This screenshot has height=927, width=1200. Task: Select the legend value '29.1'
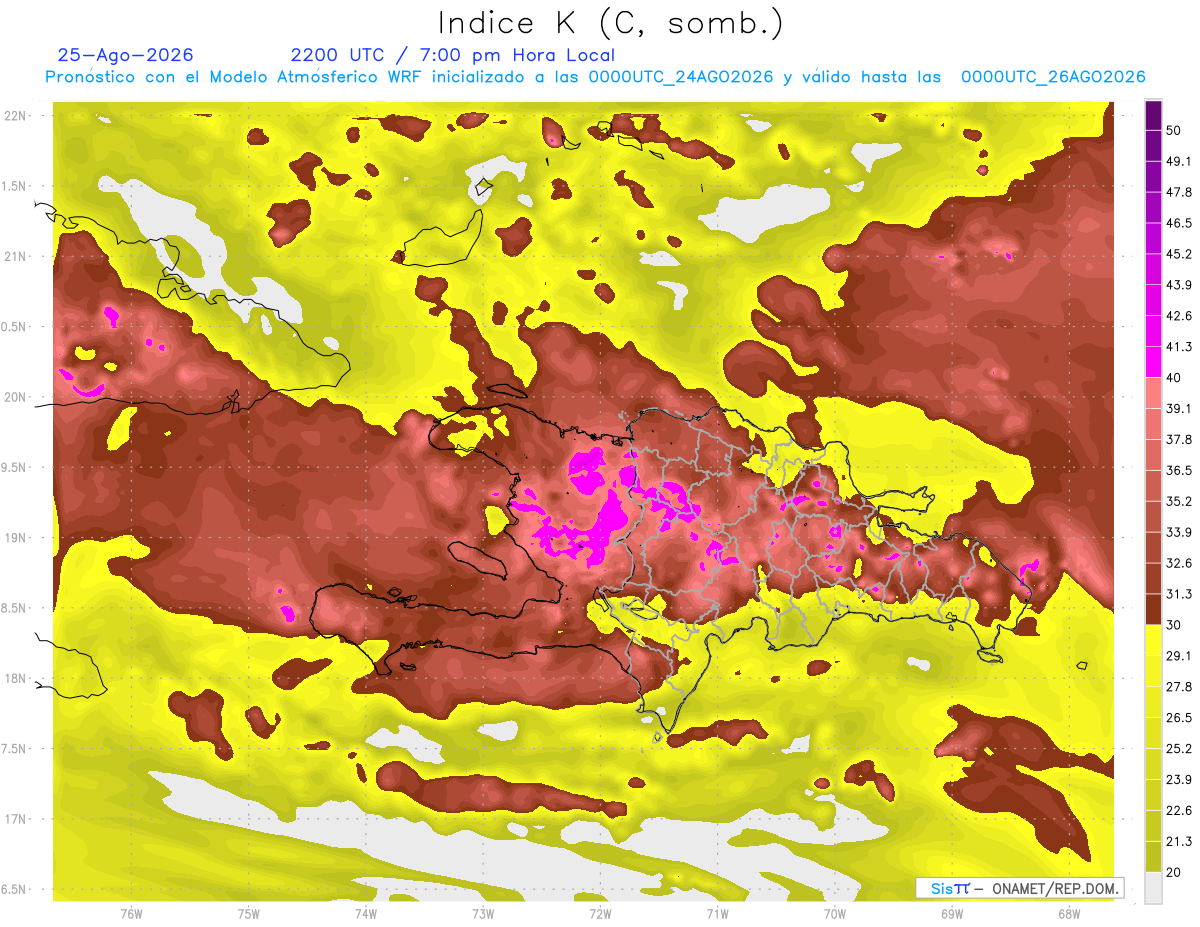(1179, 656)
